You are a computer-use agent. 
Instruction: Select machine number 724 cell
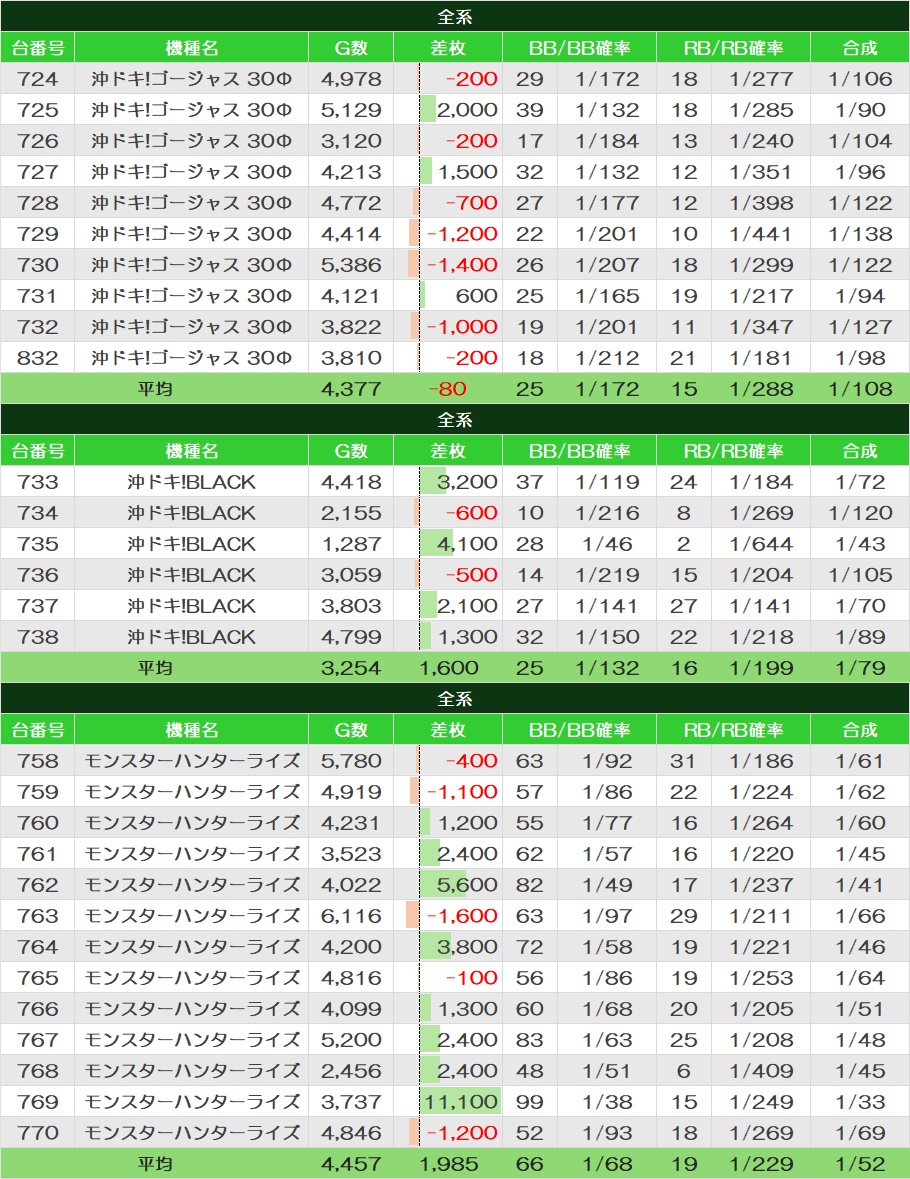(x=38, y=79)
